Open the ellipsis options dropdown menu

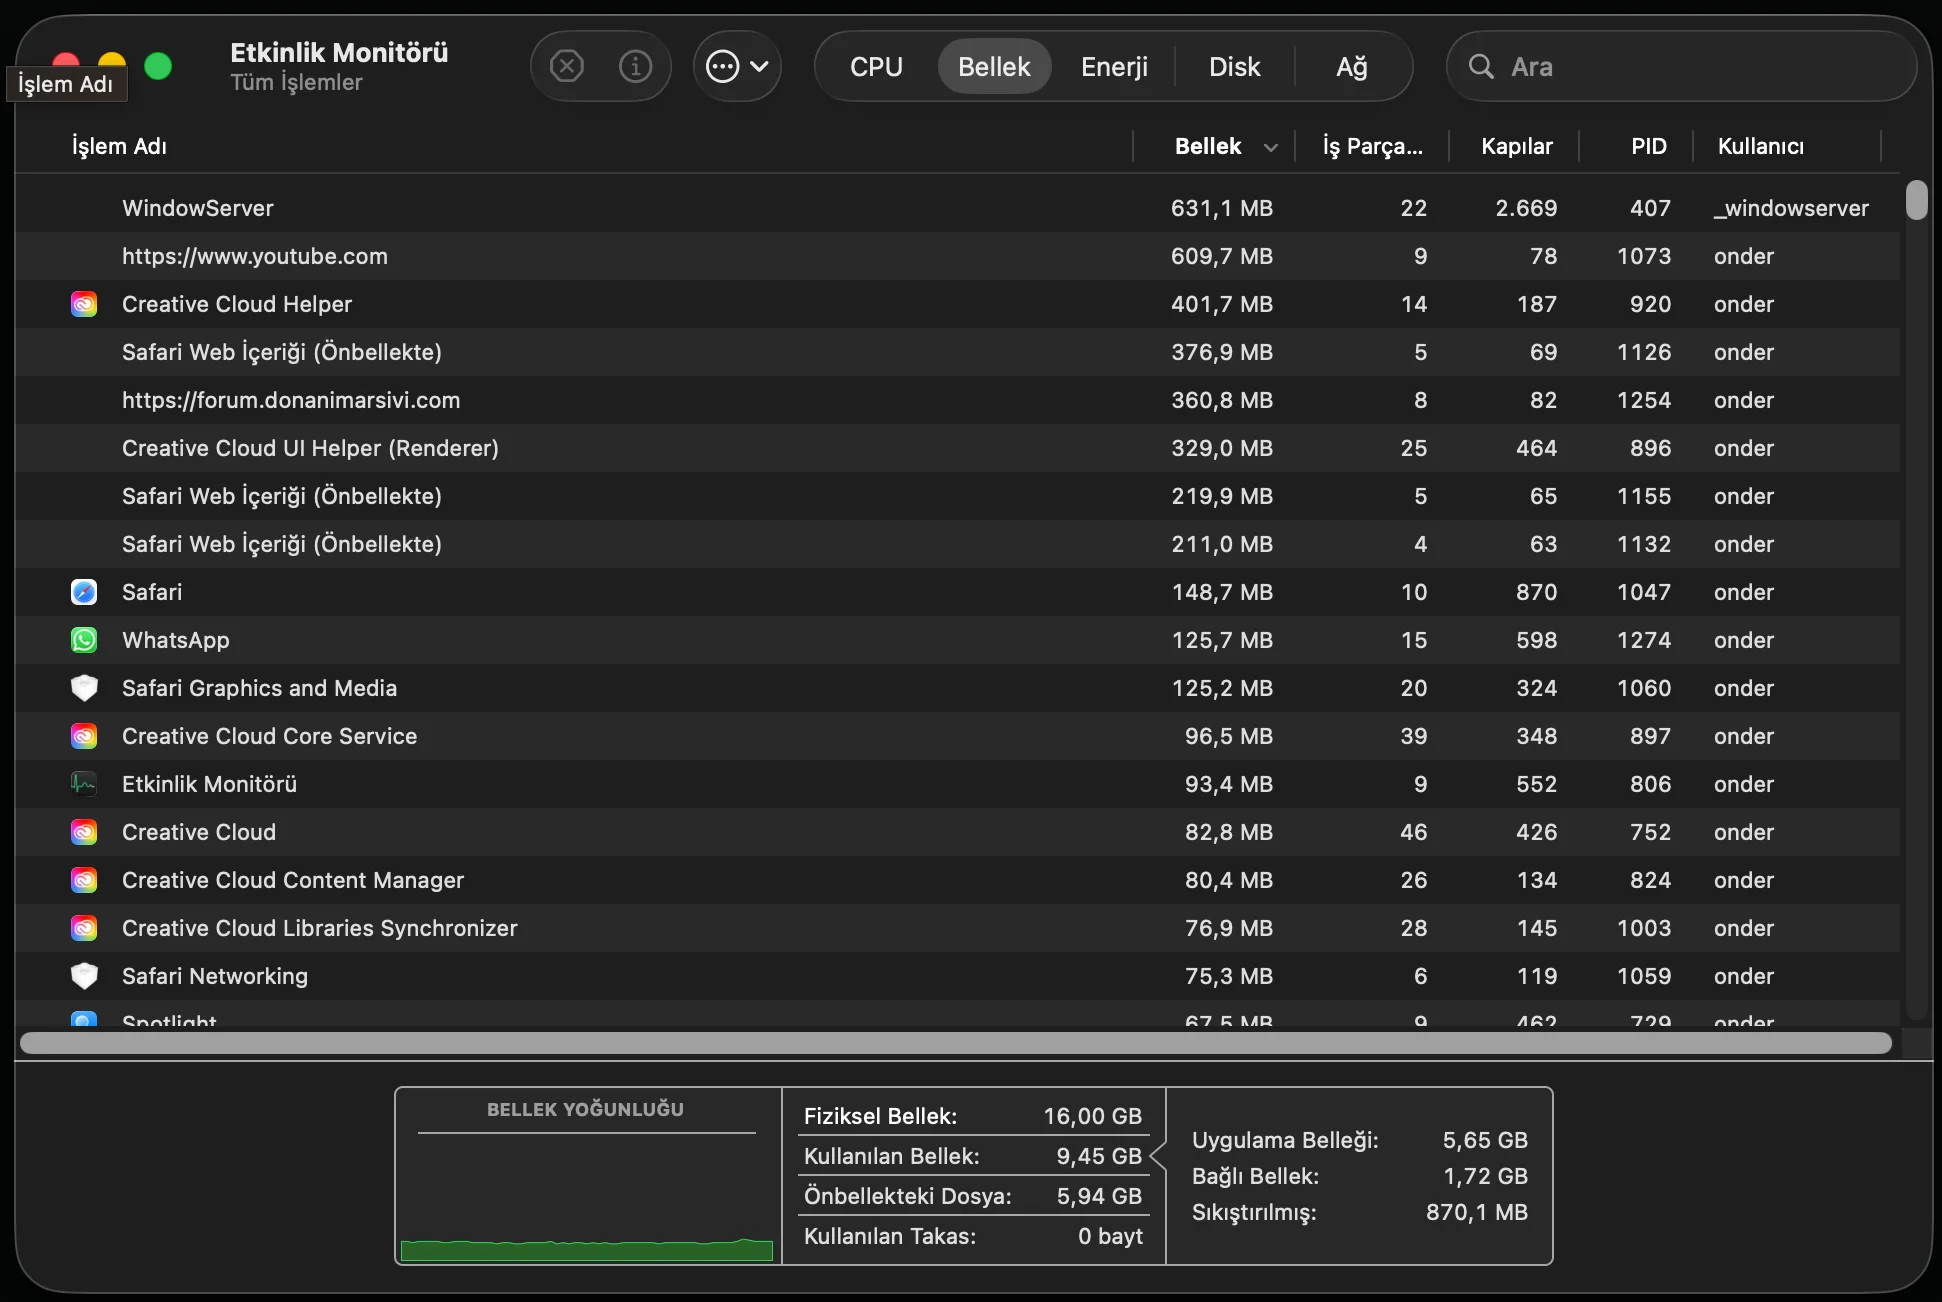click(x=737, y=67)
